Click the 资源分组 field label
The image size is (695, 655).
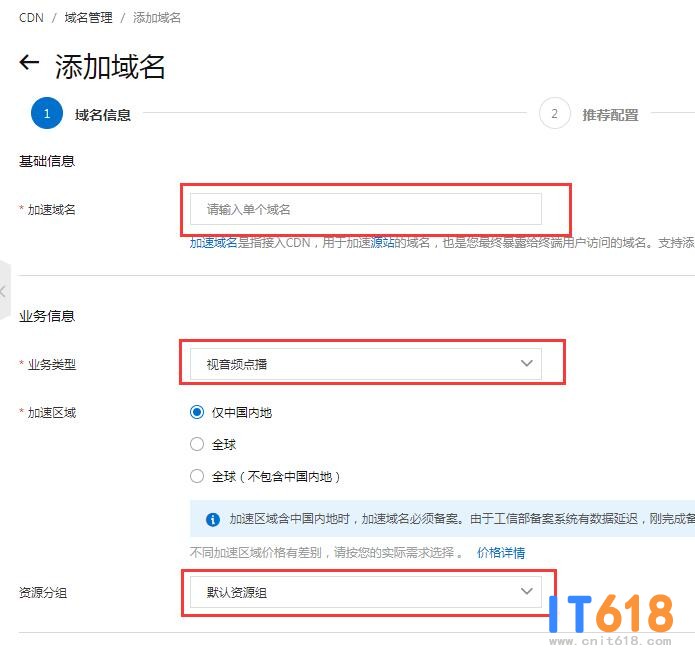[43, 593]
